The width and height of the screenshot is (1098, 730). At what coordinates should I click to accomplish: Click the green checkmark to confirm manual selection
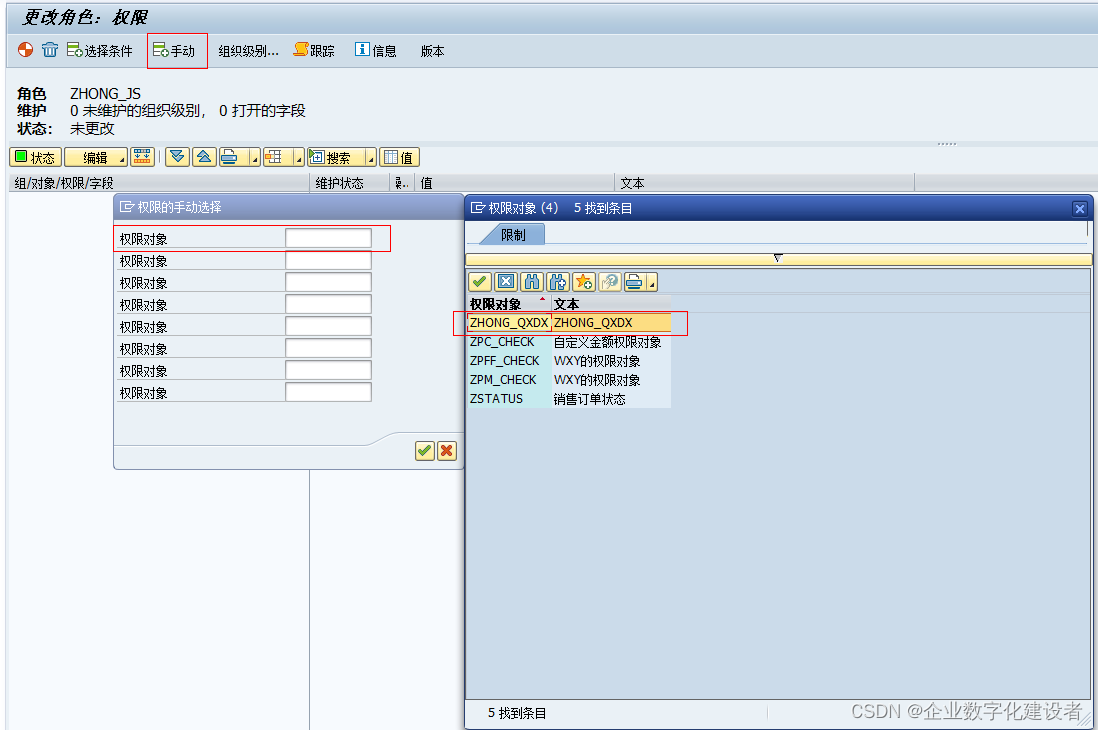(424, 450)
